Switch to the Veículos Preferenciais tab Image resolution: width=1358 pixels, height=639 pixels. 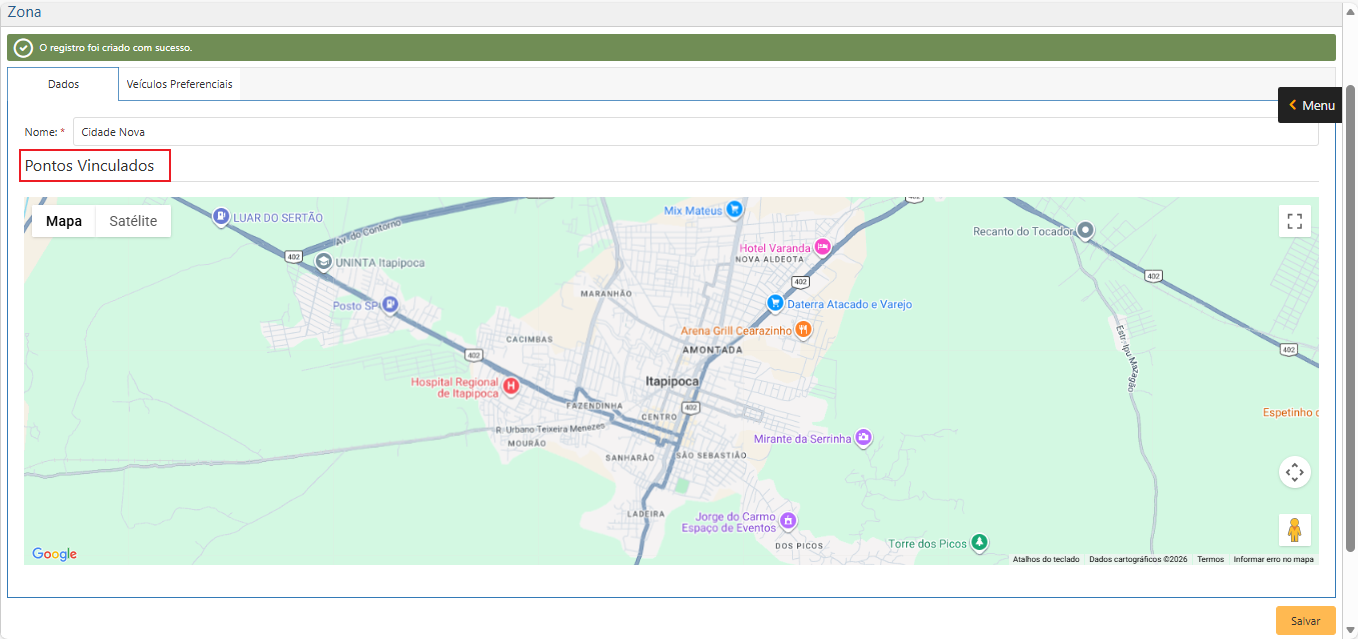coord(179,84)
